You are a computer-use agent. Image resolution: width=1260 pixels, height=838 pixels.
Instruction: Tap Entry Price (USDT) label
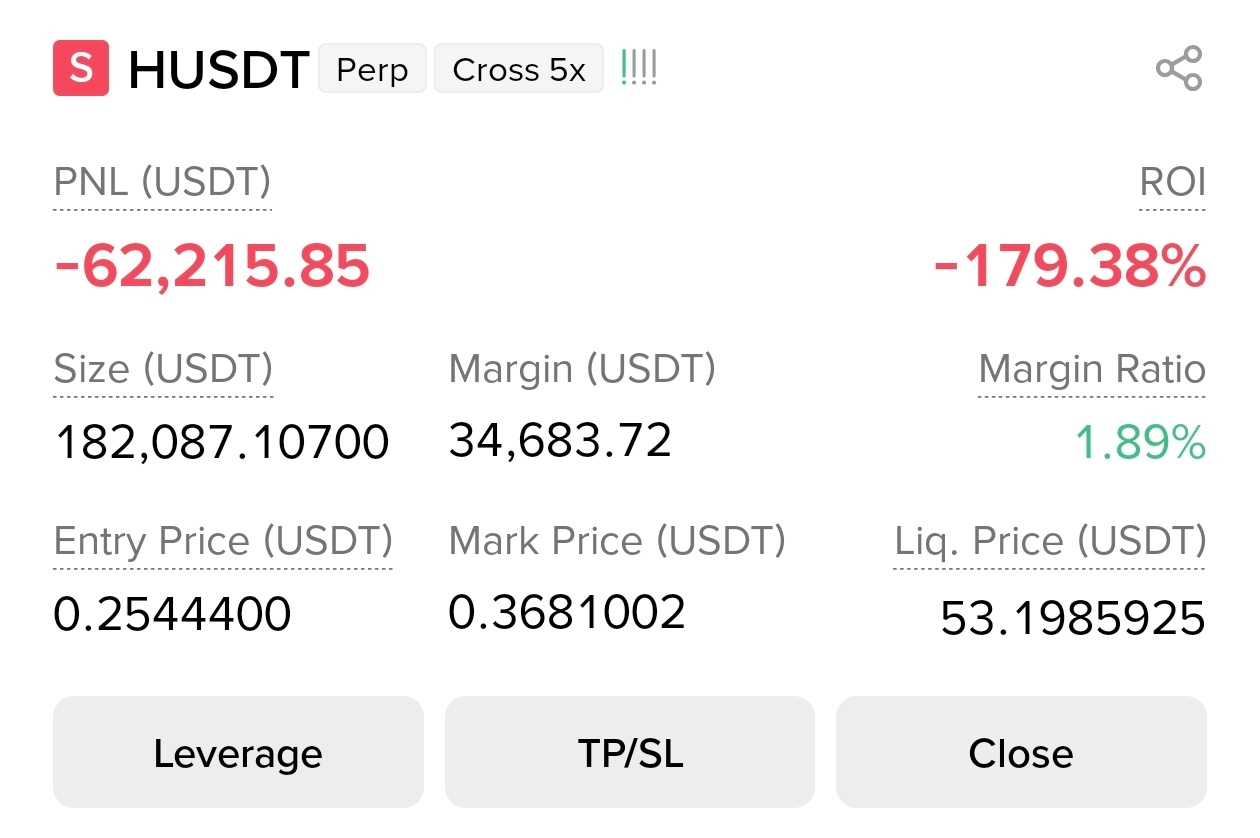tap(223, 541)
